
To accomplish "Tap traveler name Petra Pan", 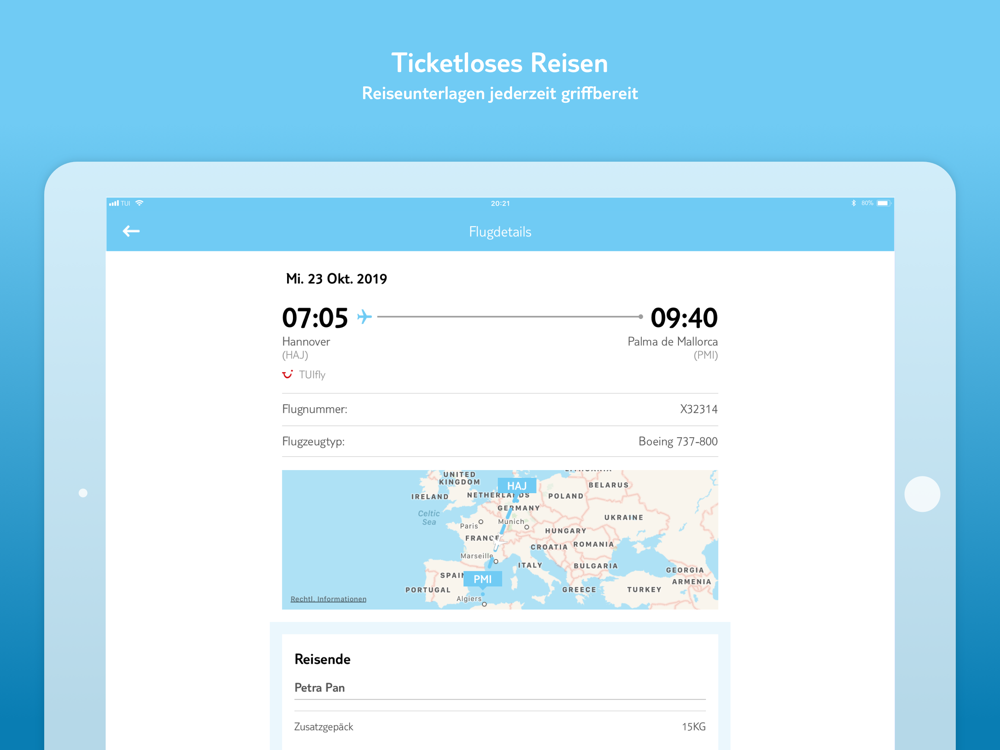I will tap(320, 688).
